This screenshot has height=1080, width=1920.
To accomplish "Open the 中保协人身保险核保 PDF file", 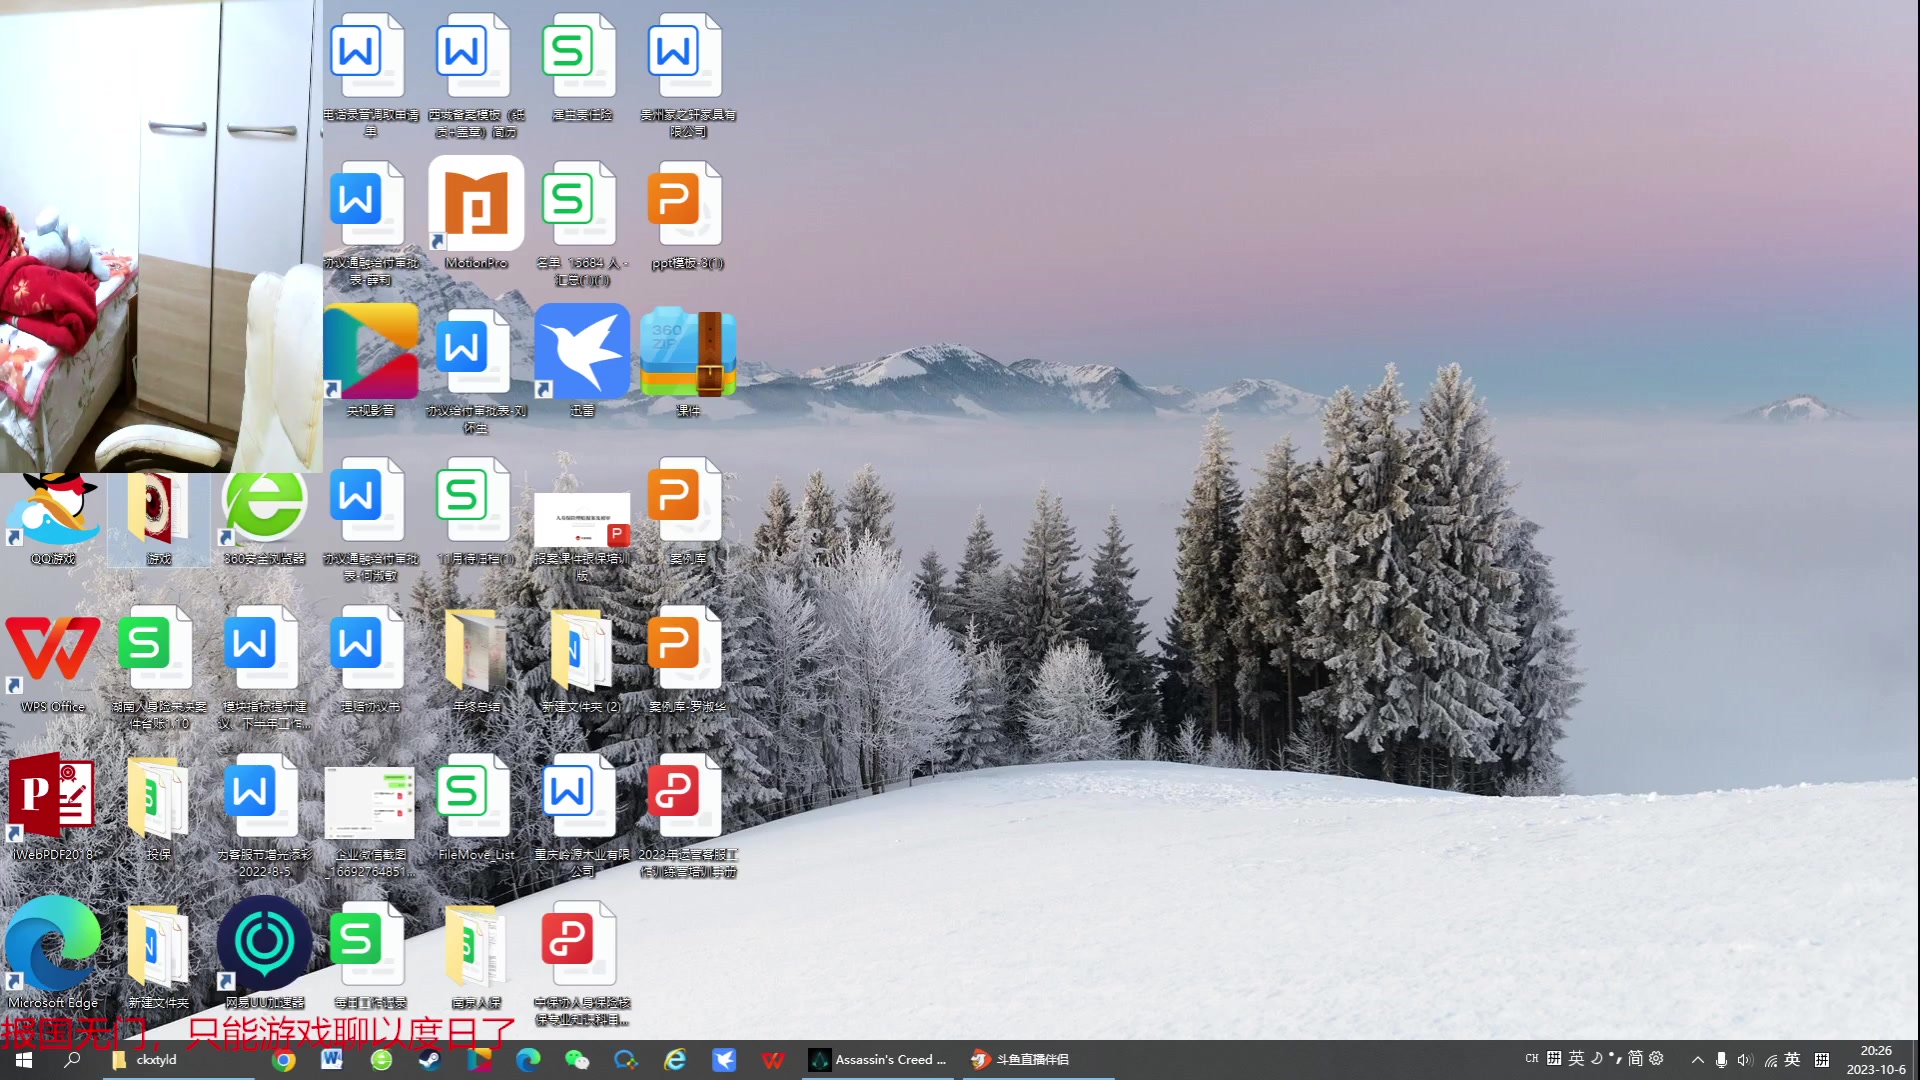I will click(x=582, y=962).
